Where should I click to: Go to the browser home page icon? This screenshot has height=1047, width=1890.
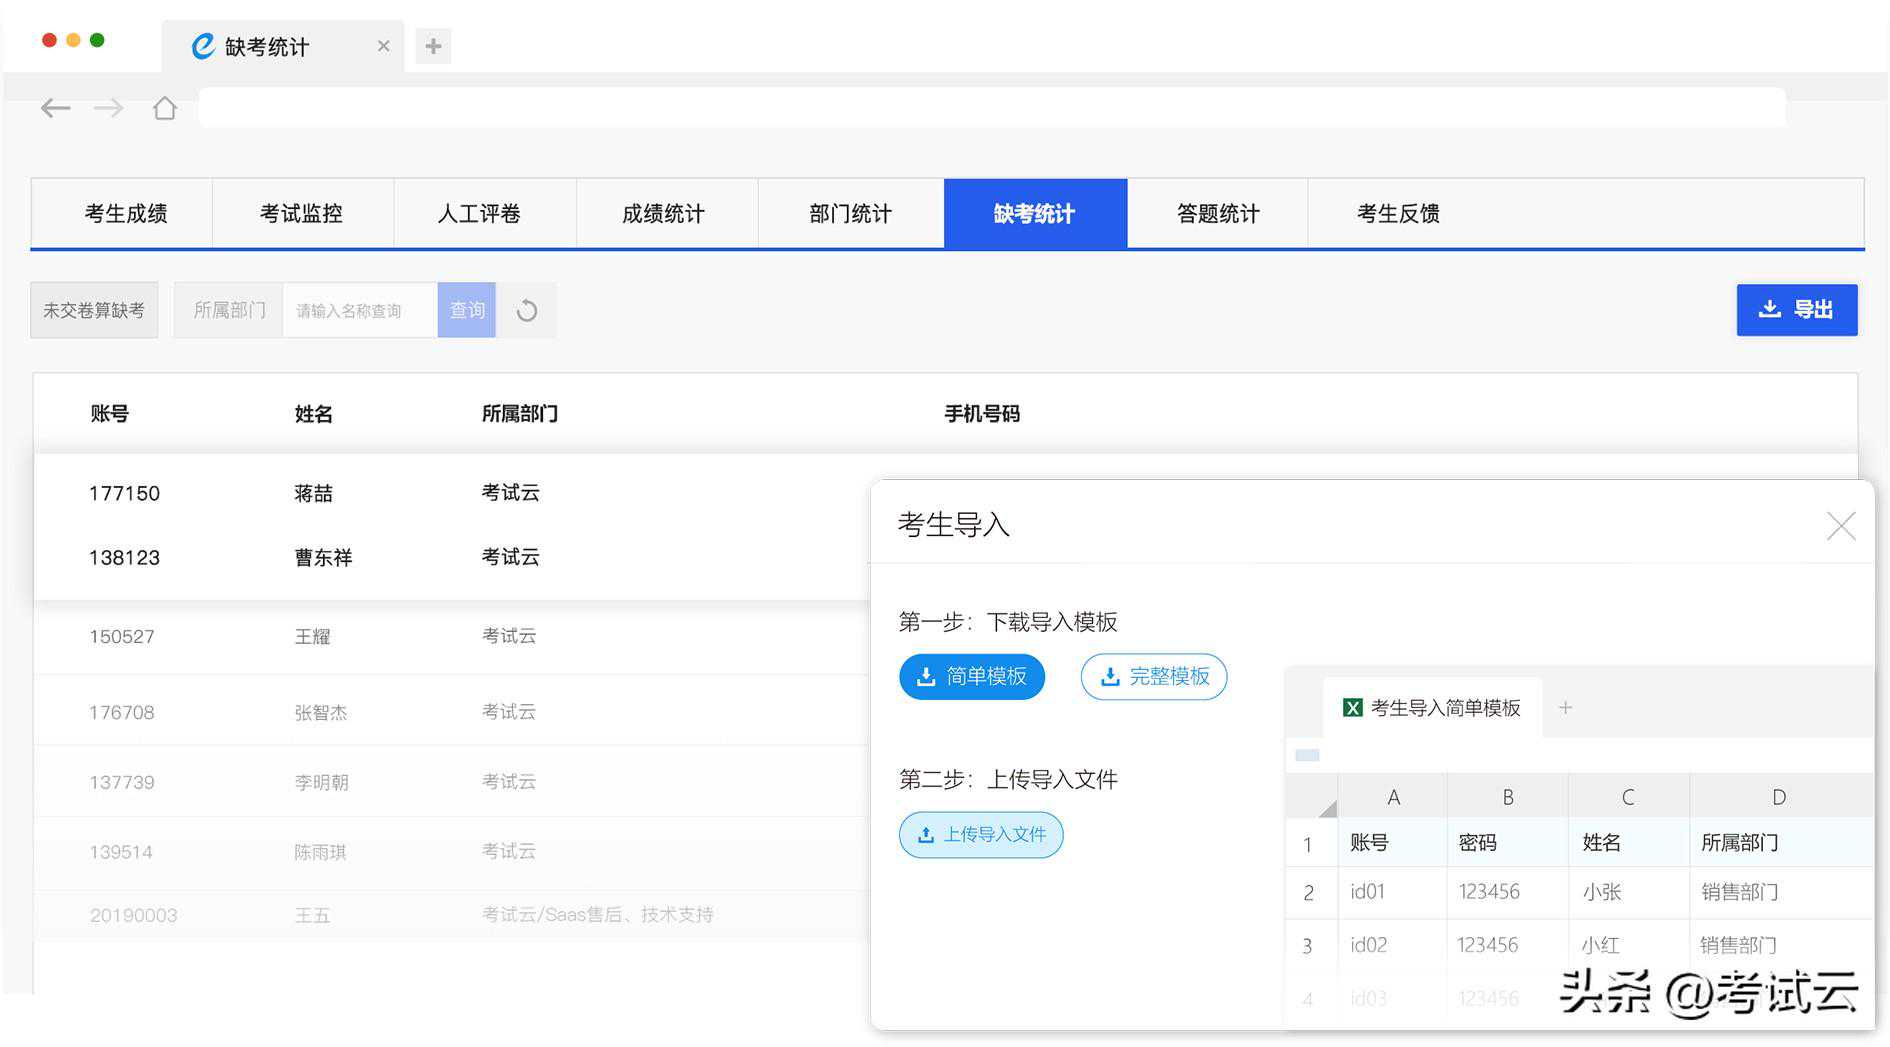(x=165, y=108)
